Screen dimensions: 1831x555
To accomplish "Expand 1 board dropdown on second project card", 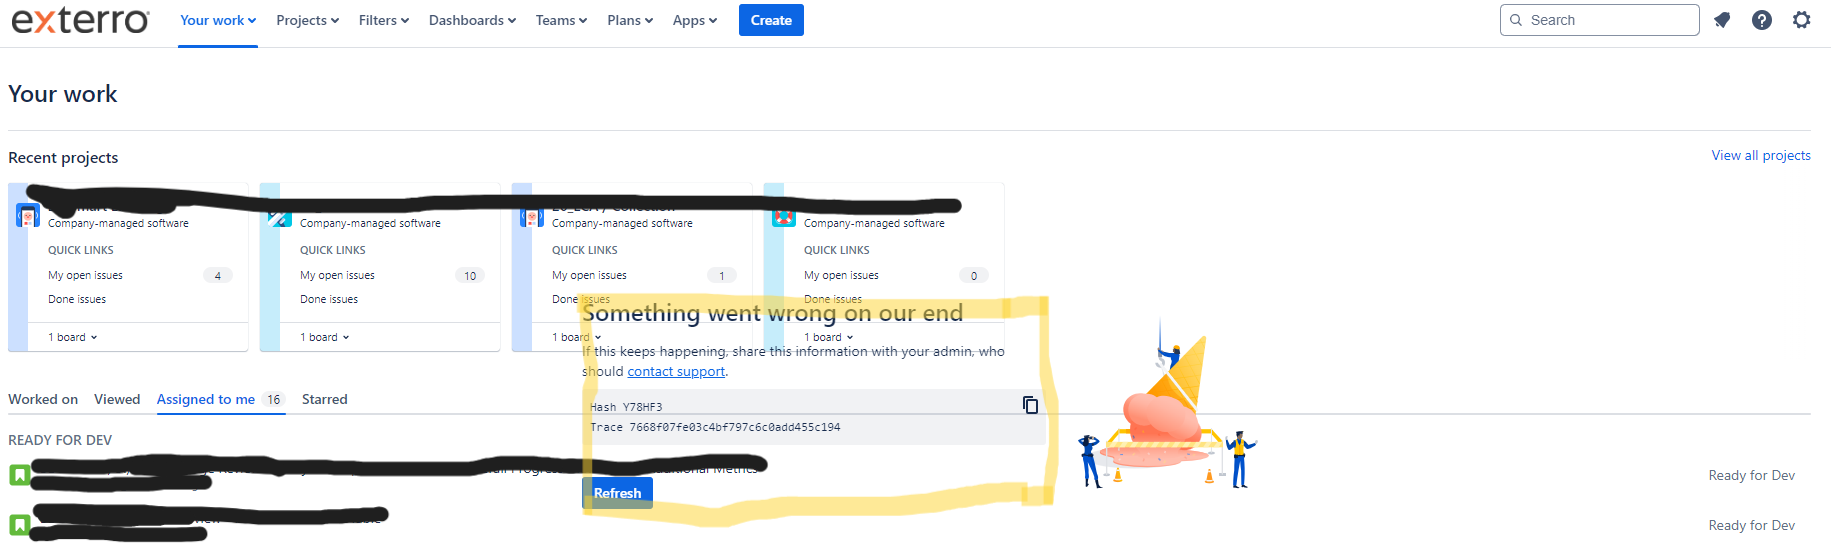I will [x=325, y=337].
